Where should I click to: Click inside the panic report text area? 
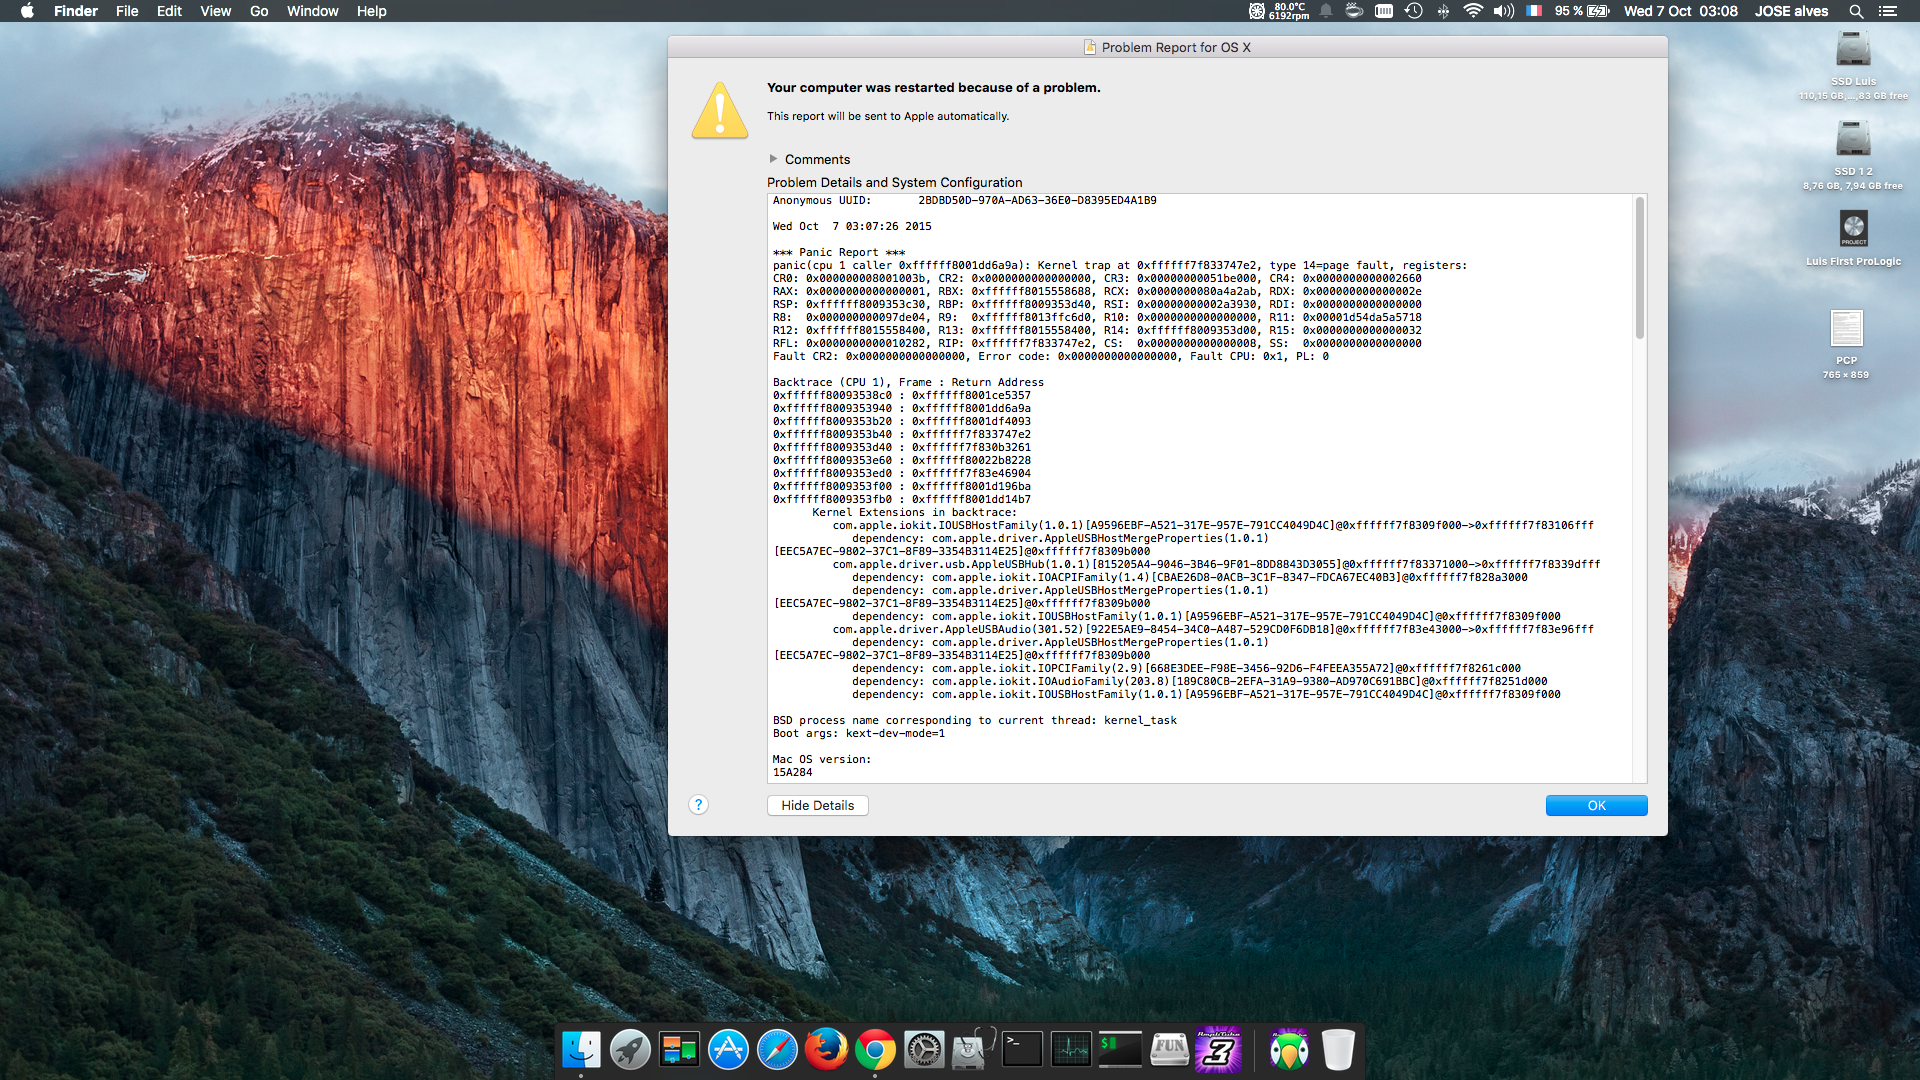pos(1200,488)
